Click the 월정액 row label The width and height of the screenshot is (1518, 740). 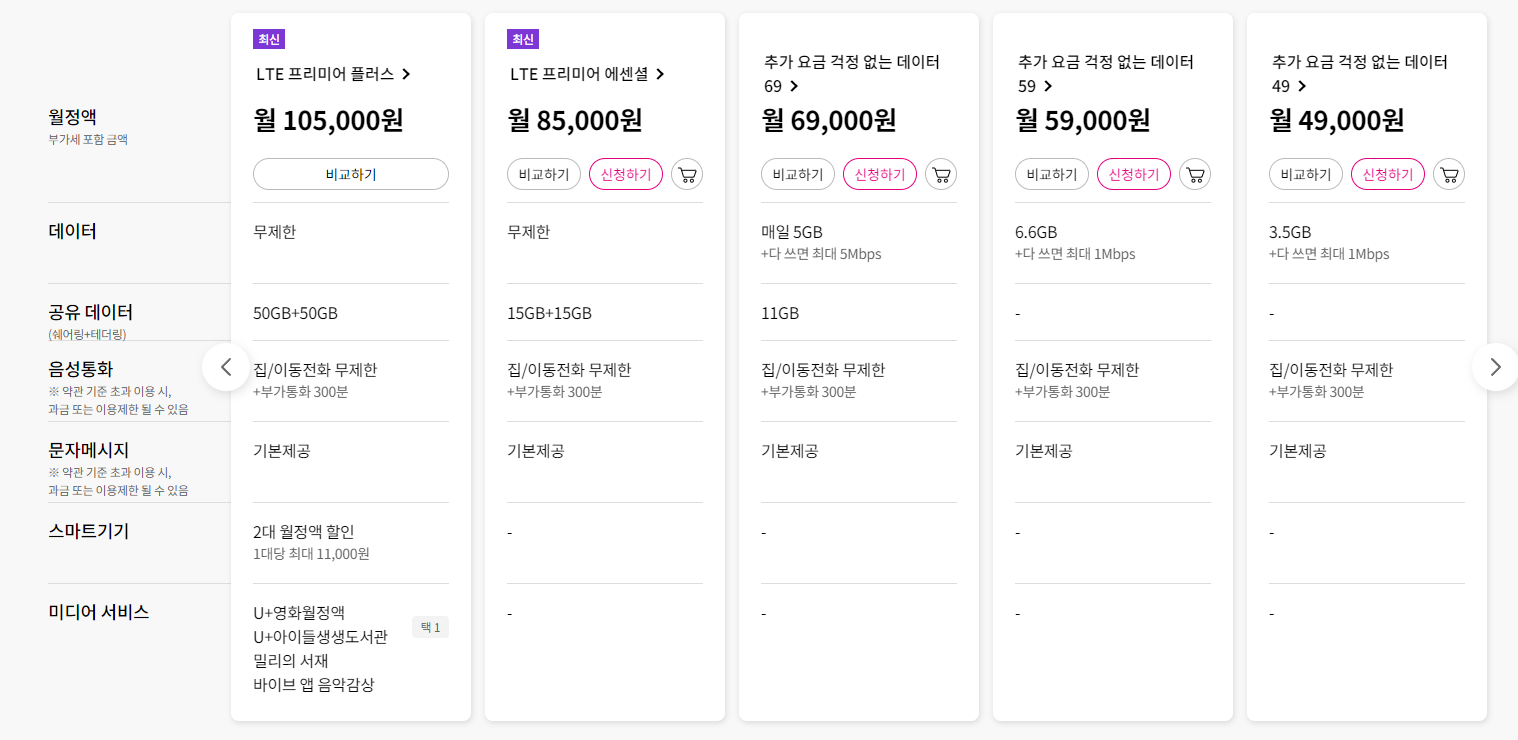73,117
